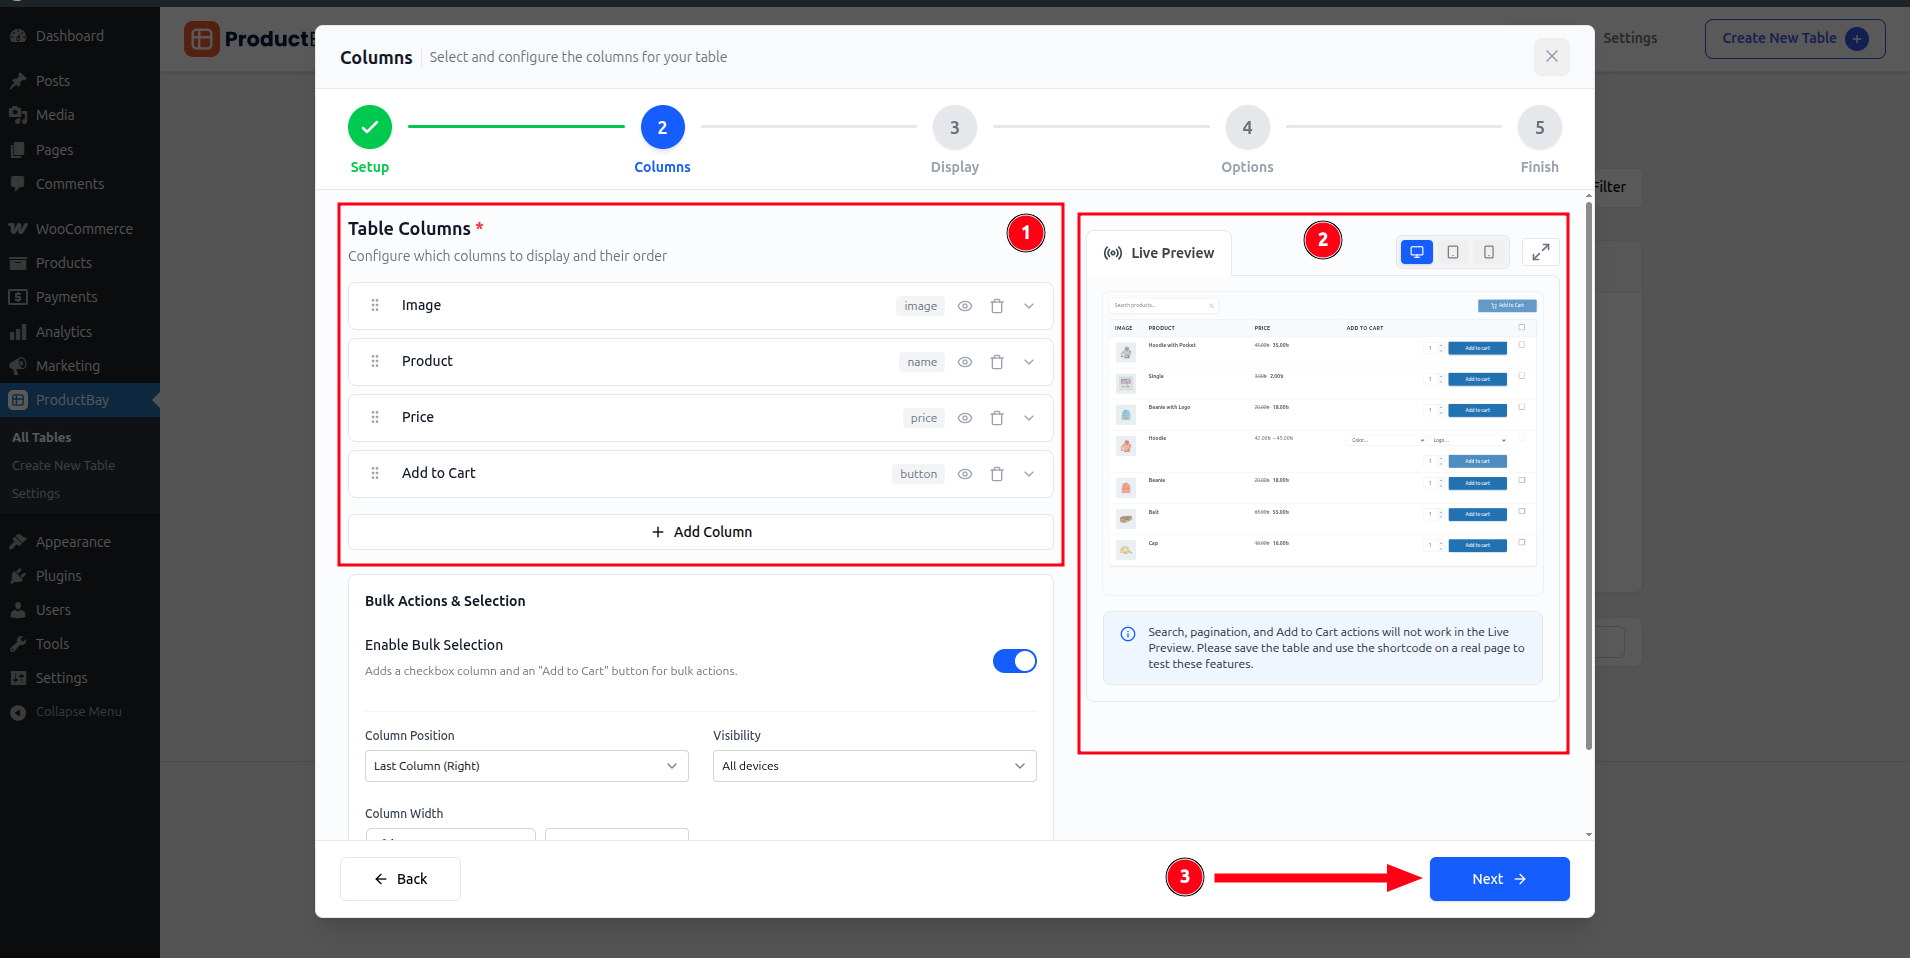Switch live preview to mobile view

tap(1489, 252)
